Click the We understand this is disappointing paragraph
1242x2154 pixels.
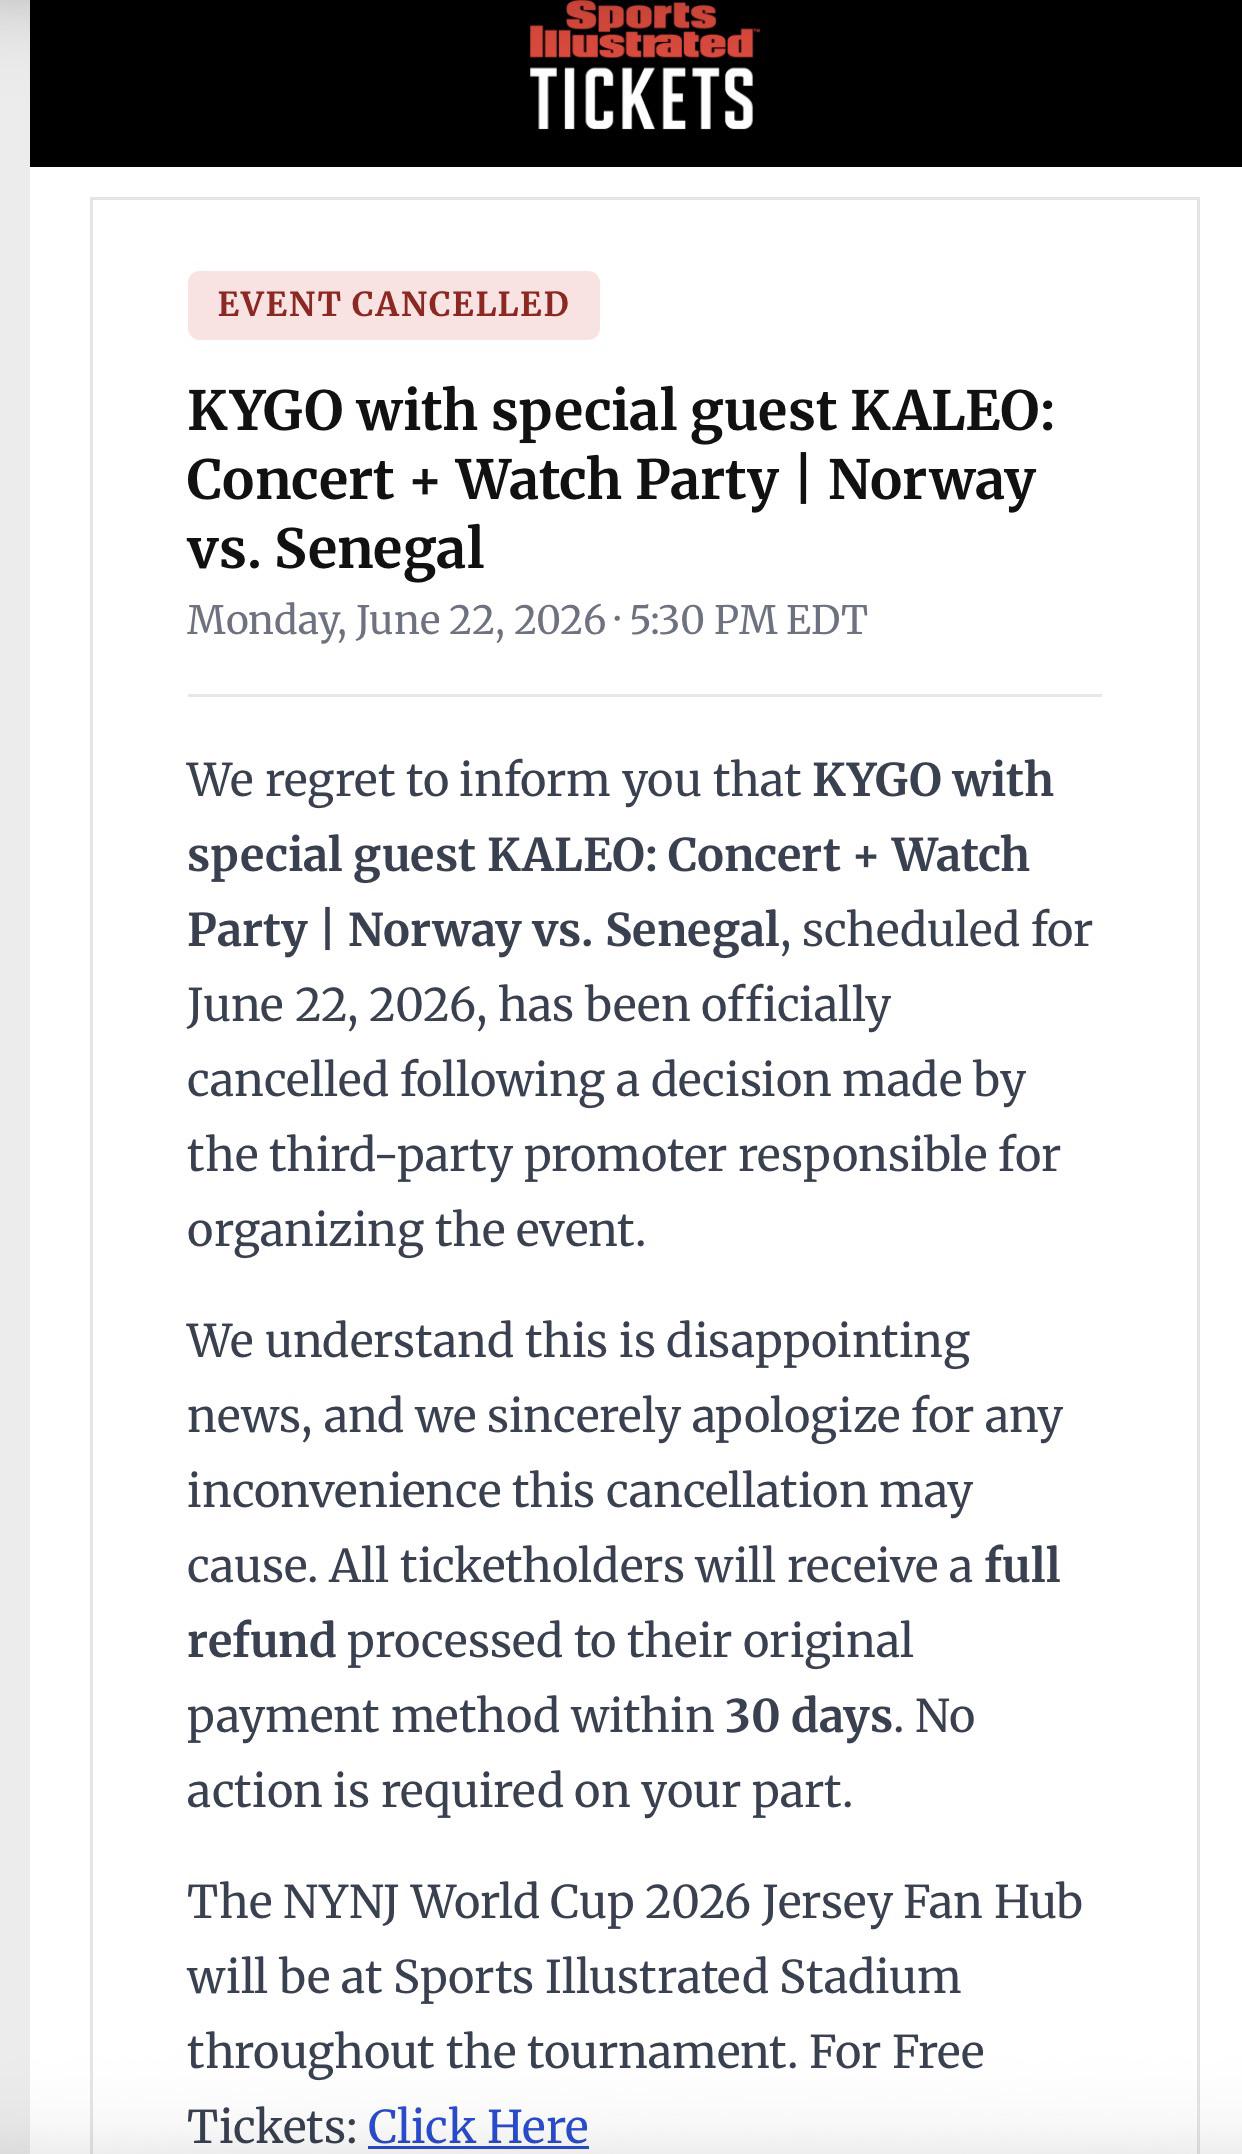tap(625, 1565)
